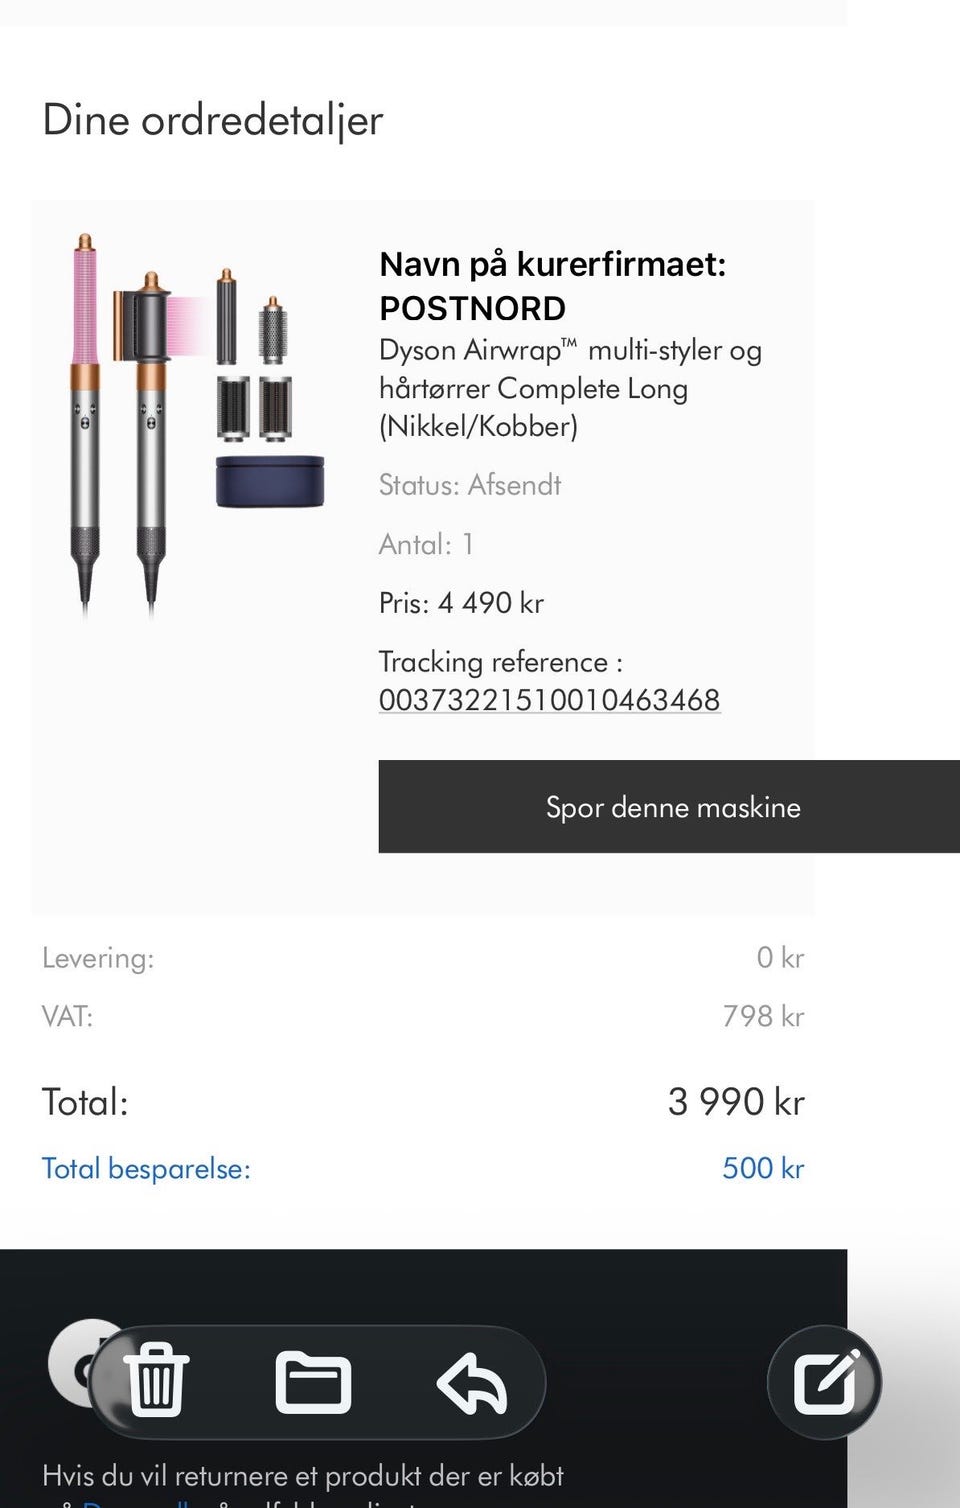Open the move-to-folder icon
The image size is (960, 1508).
[x=313, y=1382]
